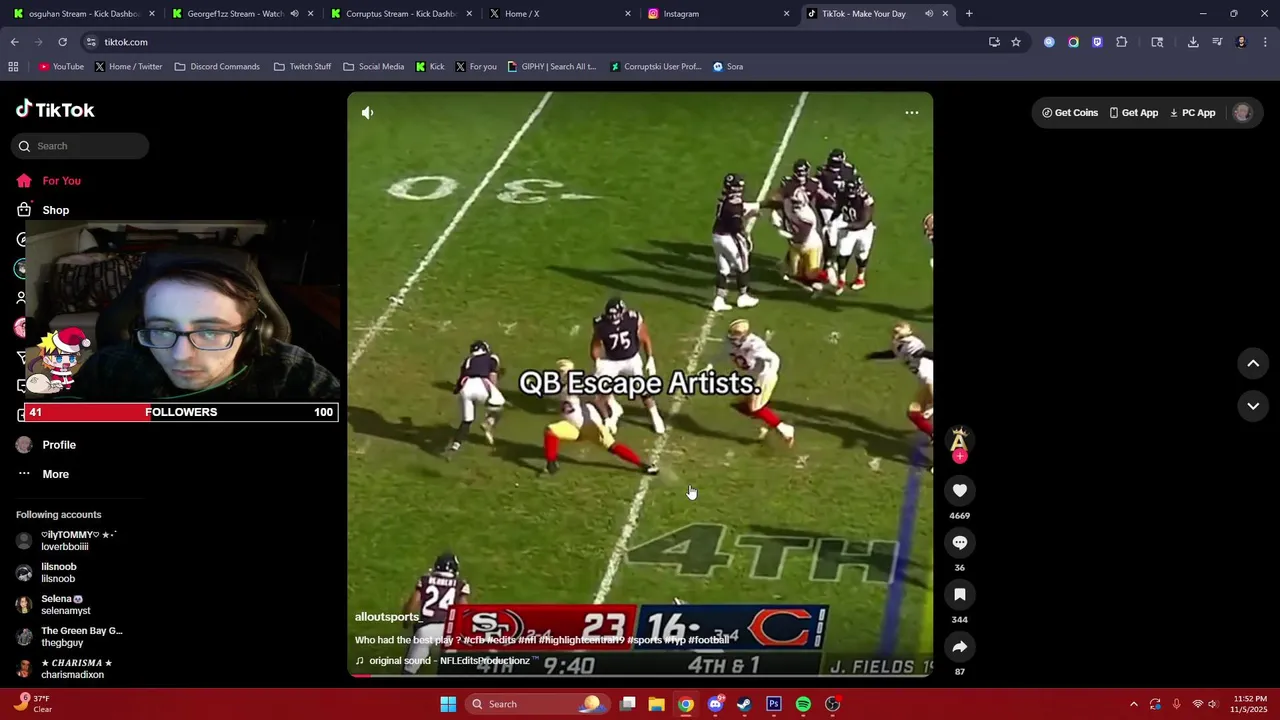This screenshot has width=1280, height=720.
Task: Open the Apps grid in bookmarks bar
Action: (x=13, y=67)
